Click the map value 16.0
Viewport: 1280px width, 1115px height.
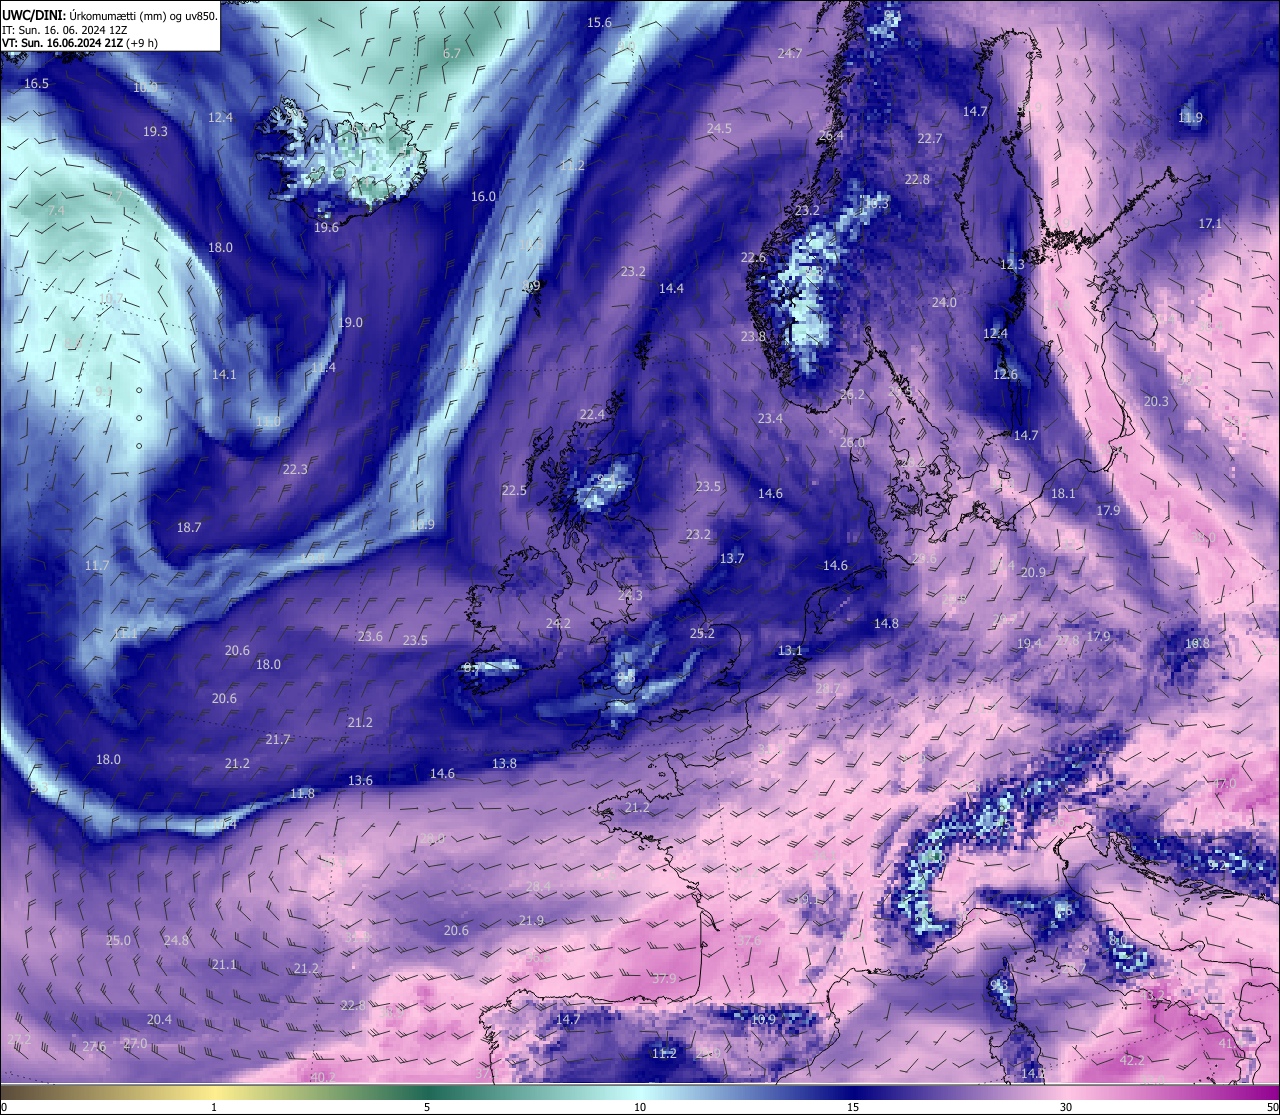pos(483,197)
